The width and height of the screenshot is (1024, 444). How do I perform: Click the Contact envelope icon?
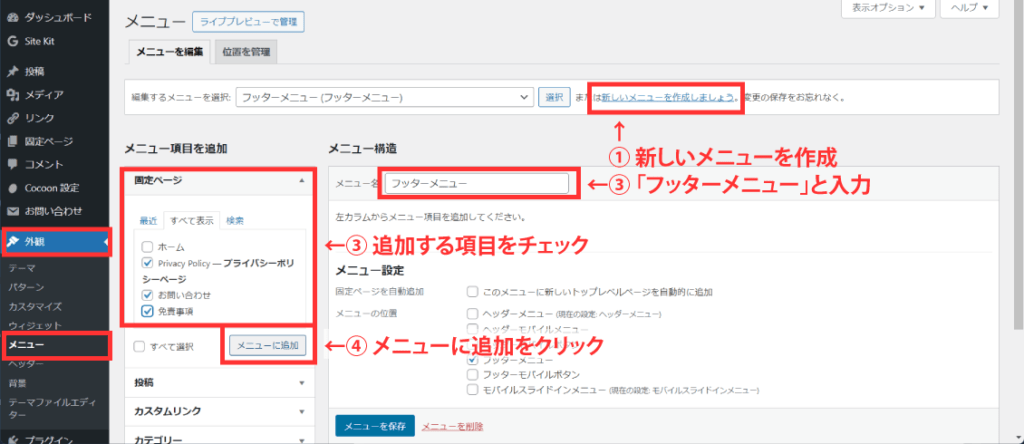click(x=12, y=211)
